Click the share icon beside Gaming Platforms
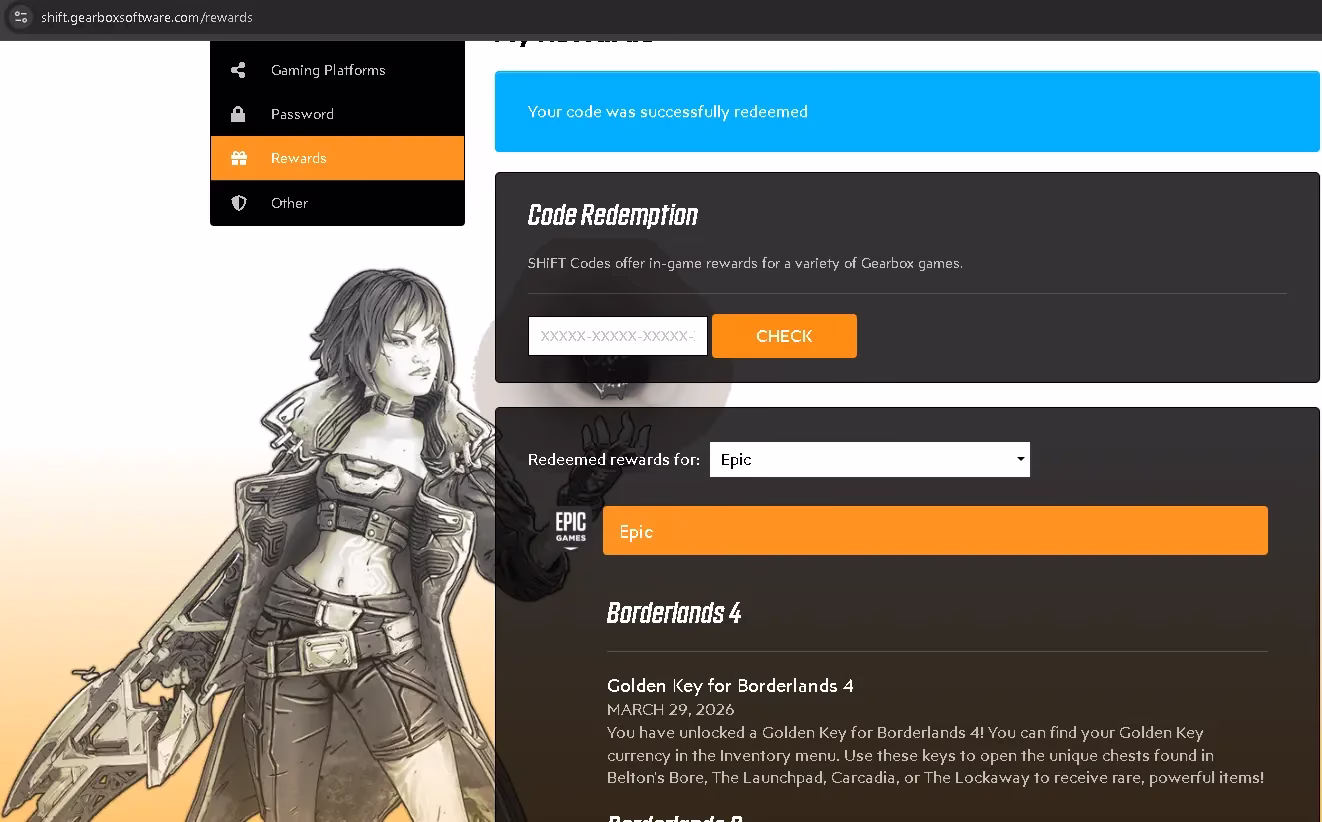The image size is (1322, 822). tap(238, 70)
